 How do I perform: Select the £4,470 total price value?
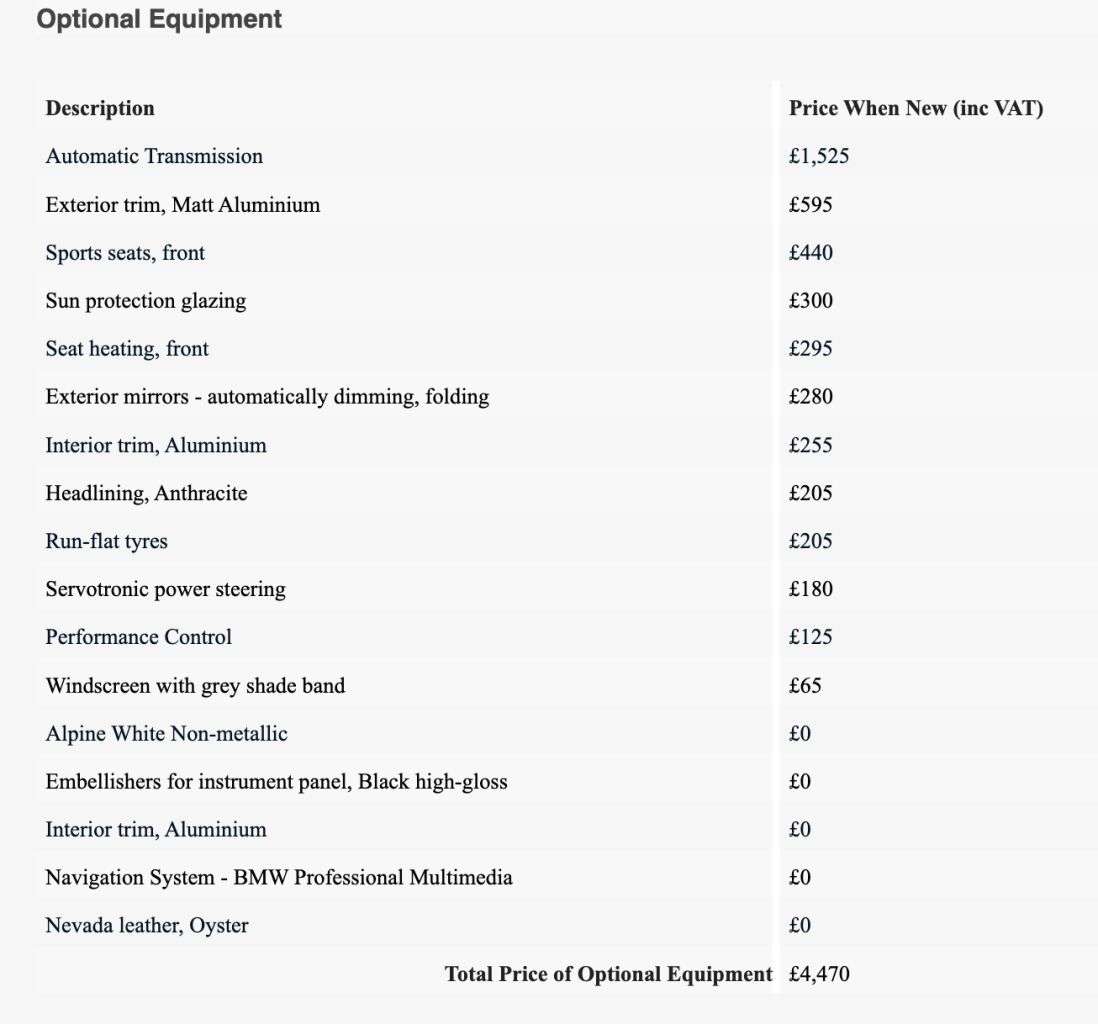click(819, 974)
